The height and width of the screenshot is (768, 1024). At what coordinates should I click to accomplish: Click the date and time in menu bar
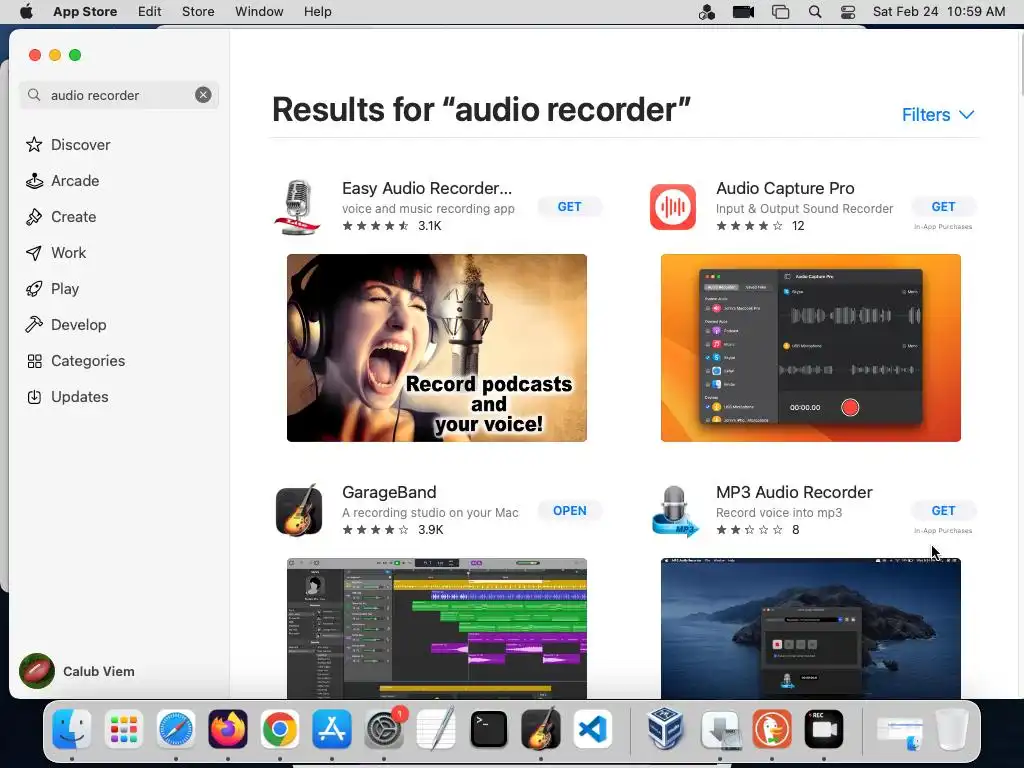938,12
